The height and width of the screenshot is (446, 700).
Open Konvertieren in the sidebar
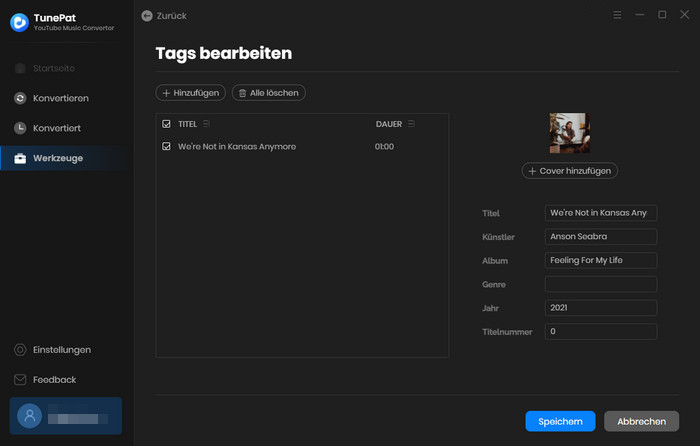[60, 98]
